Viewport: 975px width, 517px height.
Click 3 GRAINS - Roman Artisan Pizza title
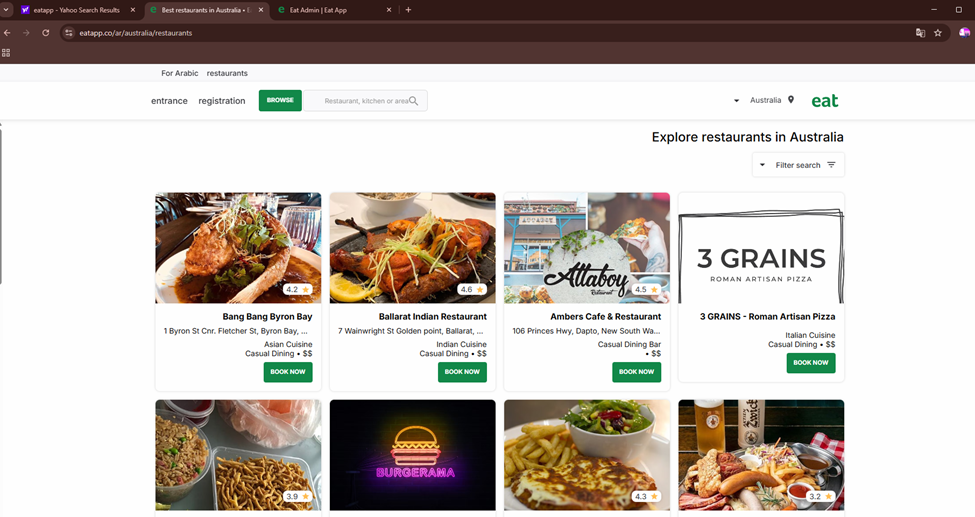pos(767,317)
